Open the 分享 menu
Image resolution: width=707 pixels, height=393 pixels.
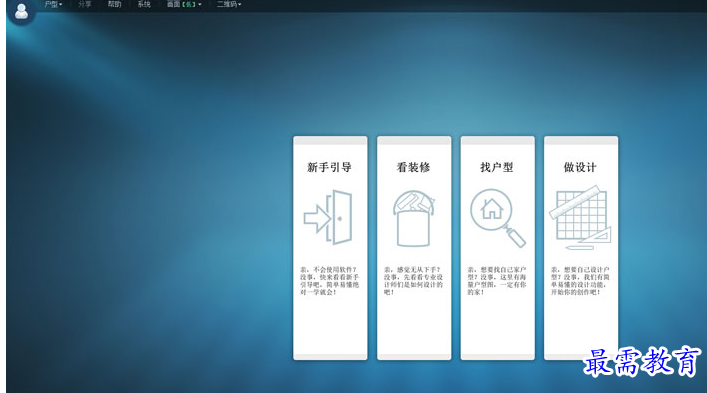pyautogui.click(x=84, y=5)
